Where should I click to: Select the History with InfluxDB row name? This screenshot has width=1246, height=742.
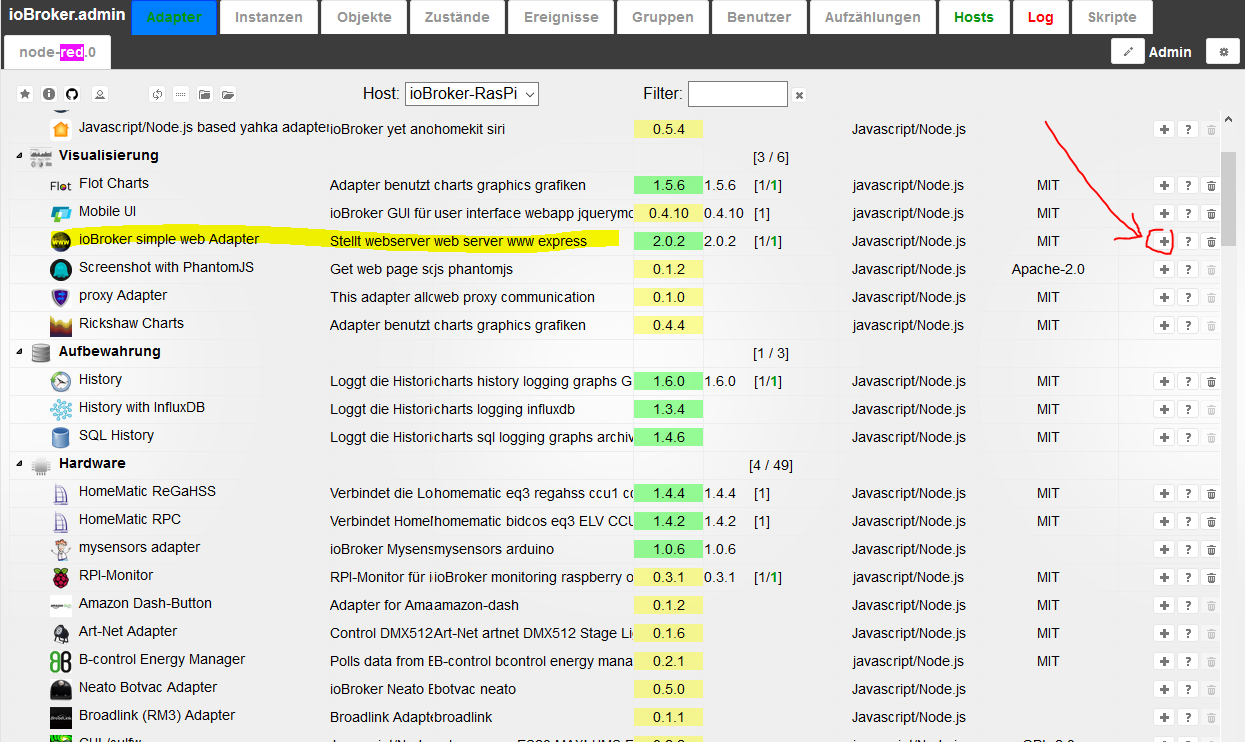coord(144,407)
